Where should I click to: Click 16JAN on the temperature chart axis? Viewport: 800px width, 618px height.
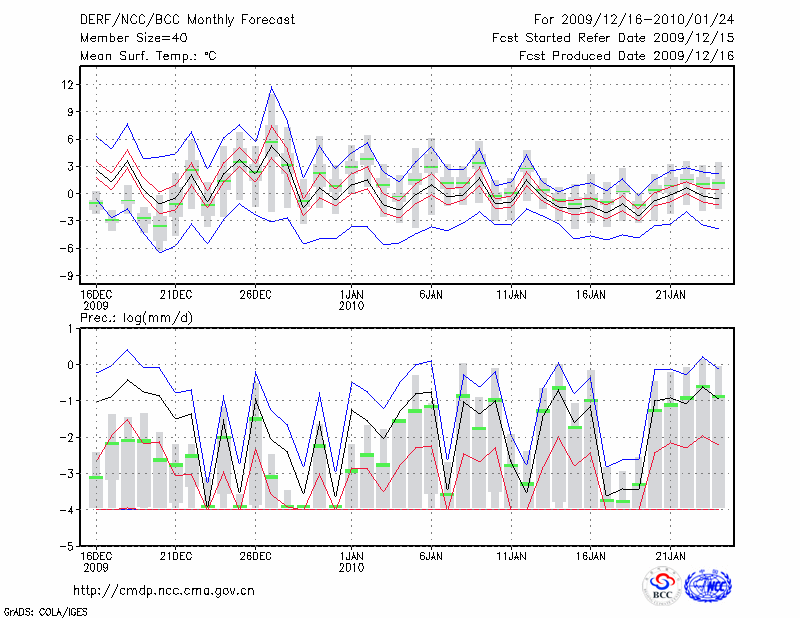[x=592, y=295]
